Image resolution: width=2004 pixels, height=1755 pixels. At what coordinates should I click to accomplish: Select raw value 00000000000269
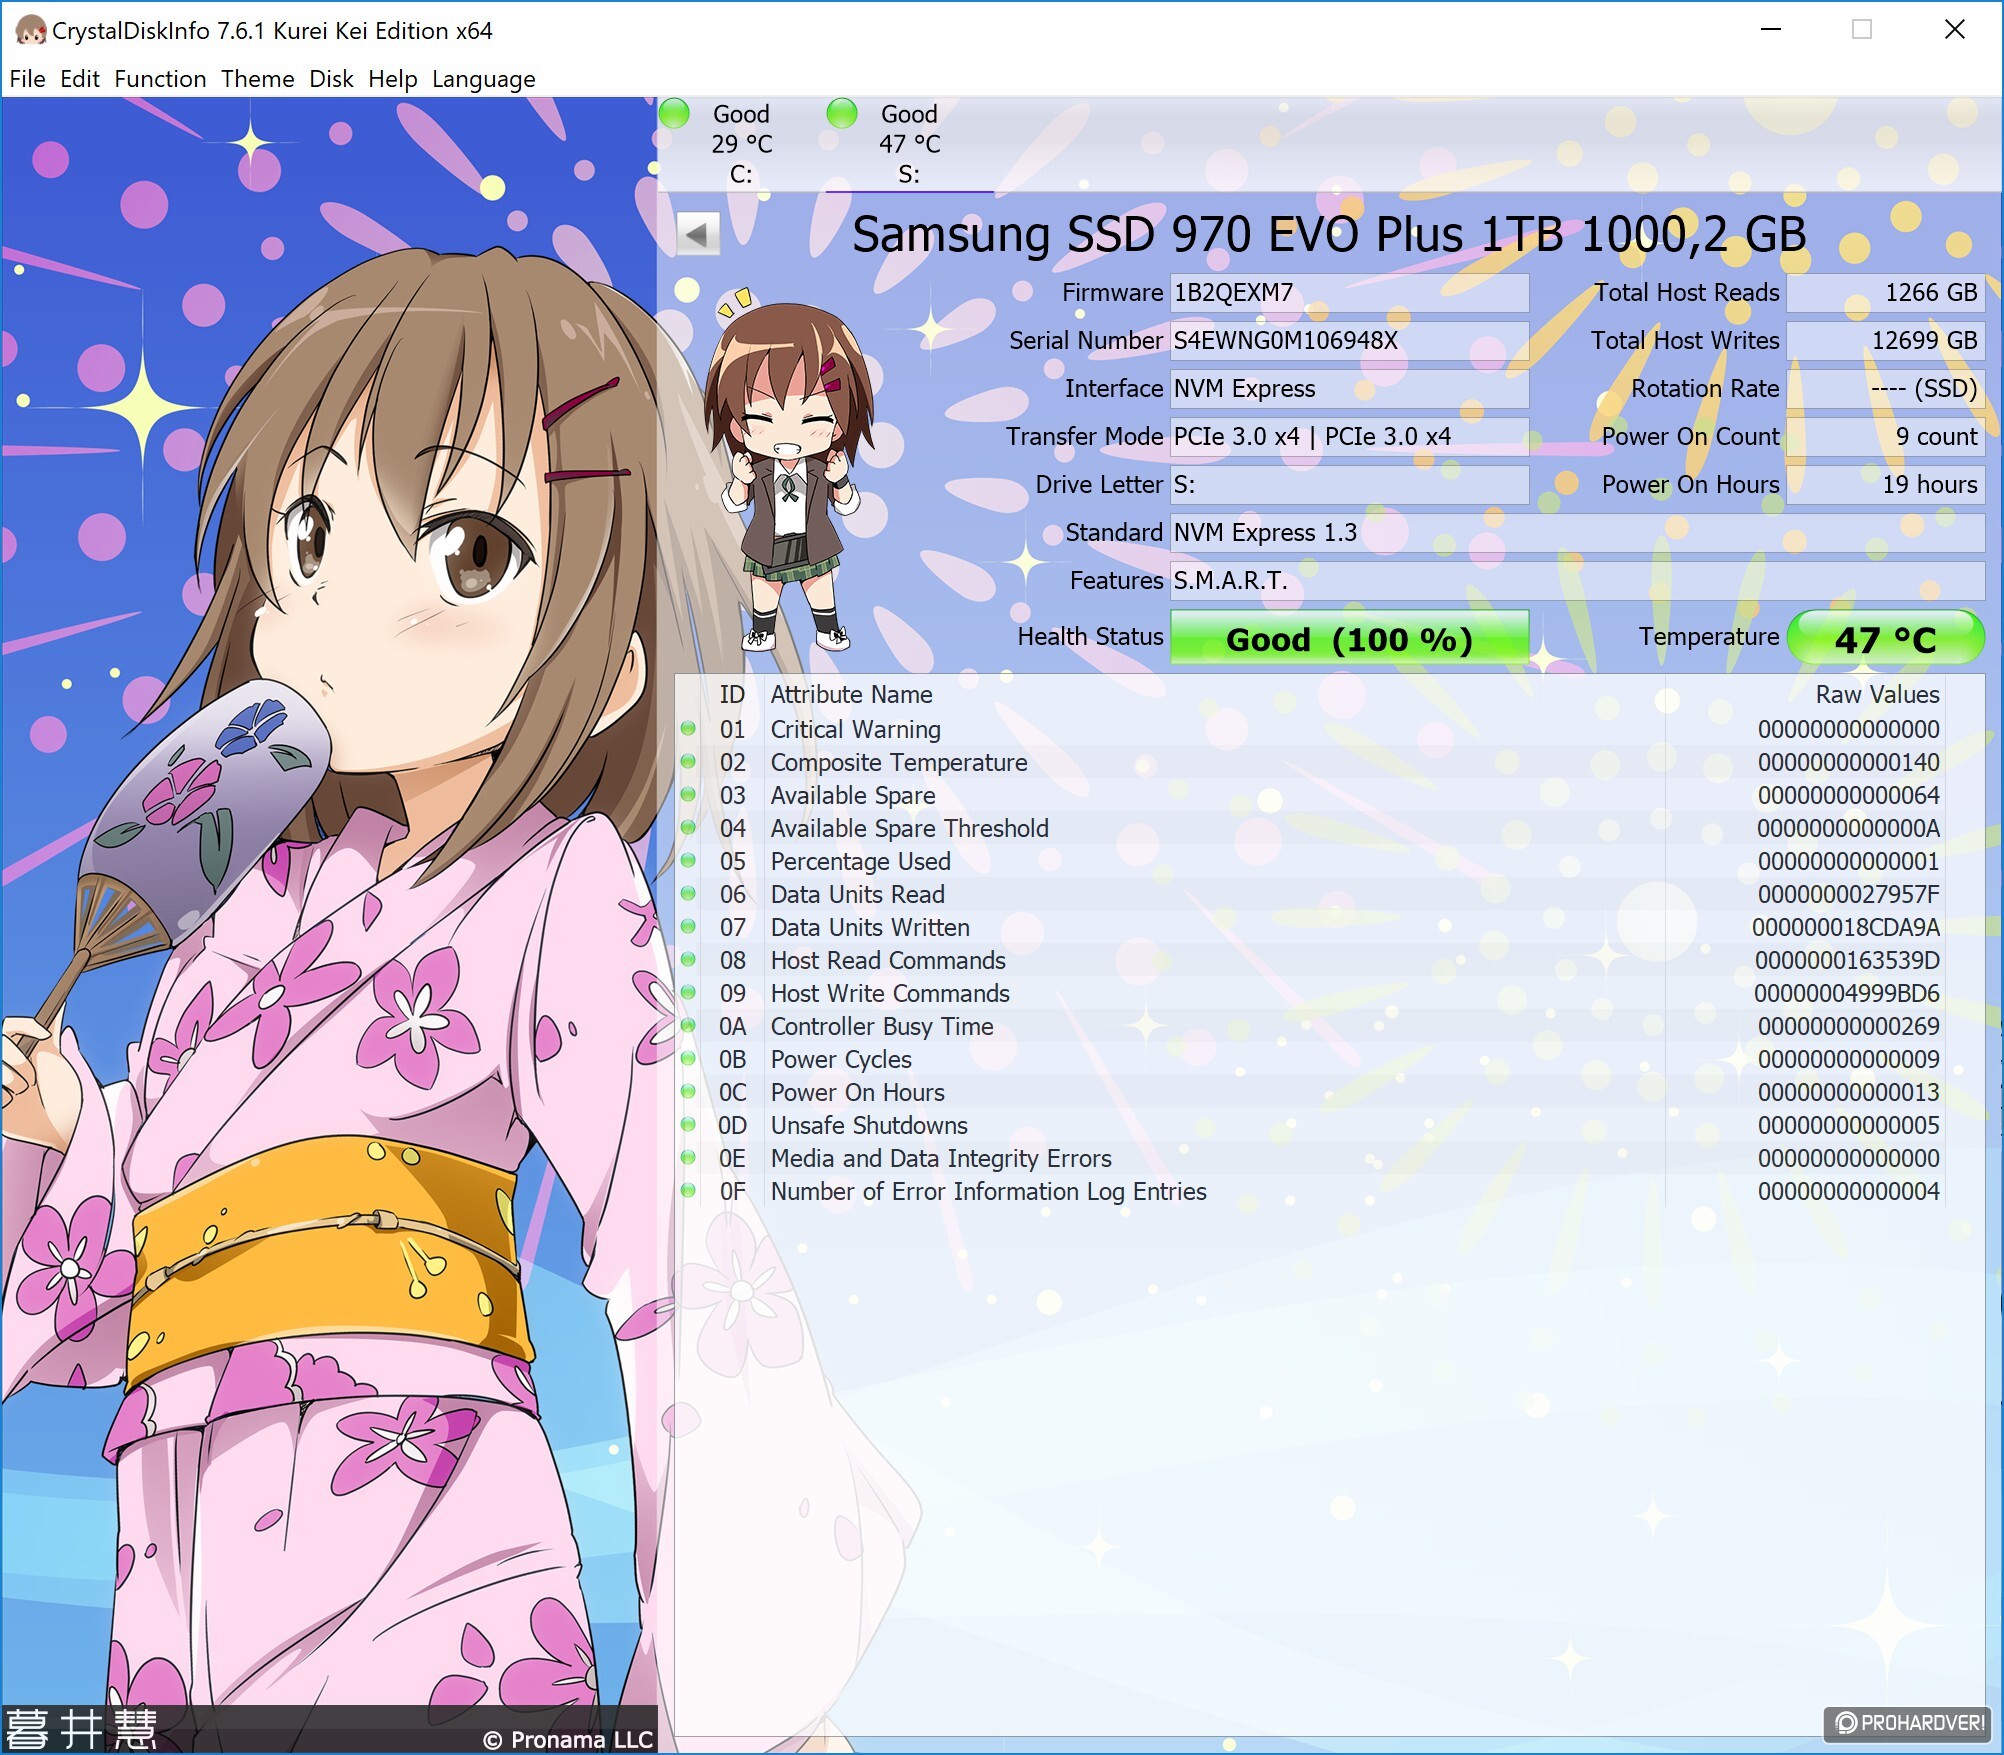click(1848, 1026)
